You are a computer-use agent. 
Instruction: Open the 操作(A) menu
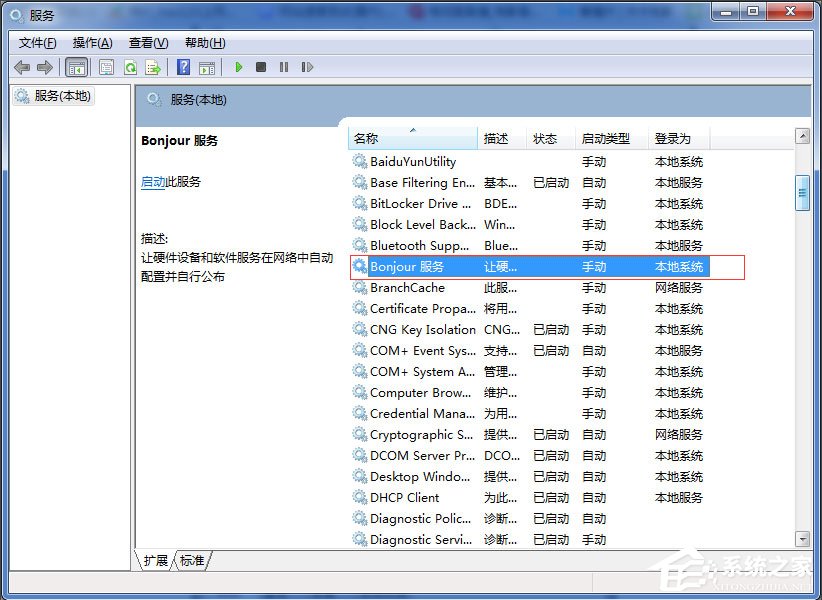coord(92,43)
